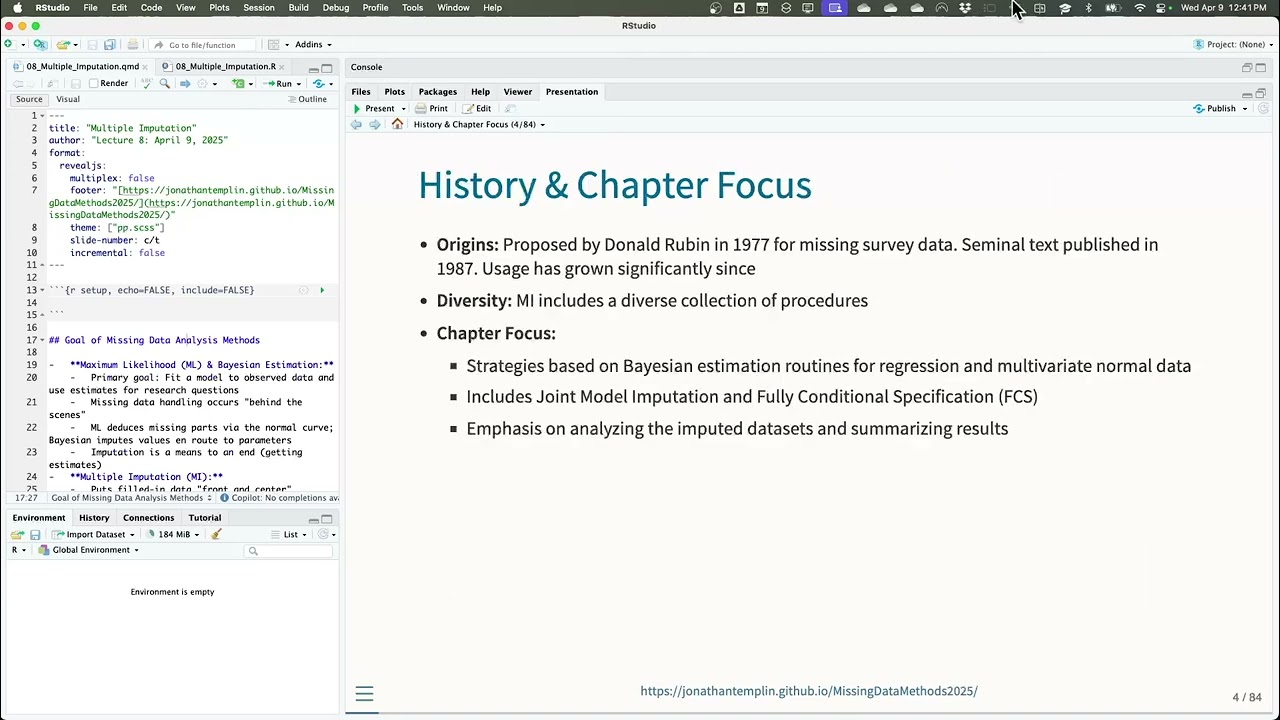Click the New File icon in main toolbar
The image size is (1280, 720).
pyautogui.click(x=9, y=44)
